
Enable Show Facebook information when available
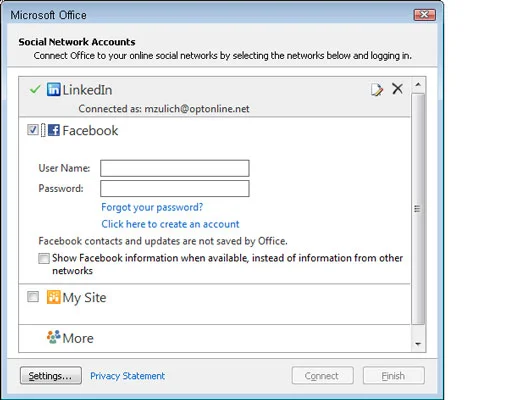[x=44, y=258]
